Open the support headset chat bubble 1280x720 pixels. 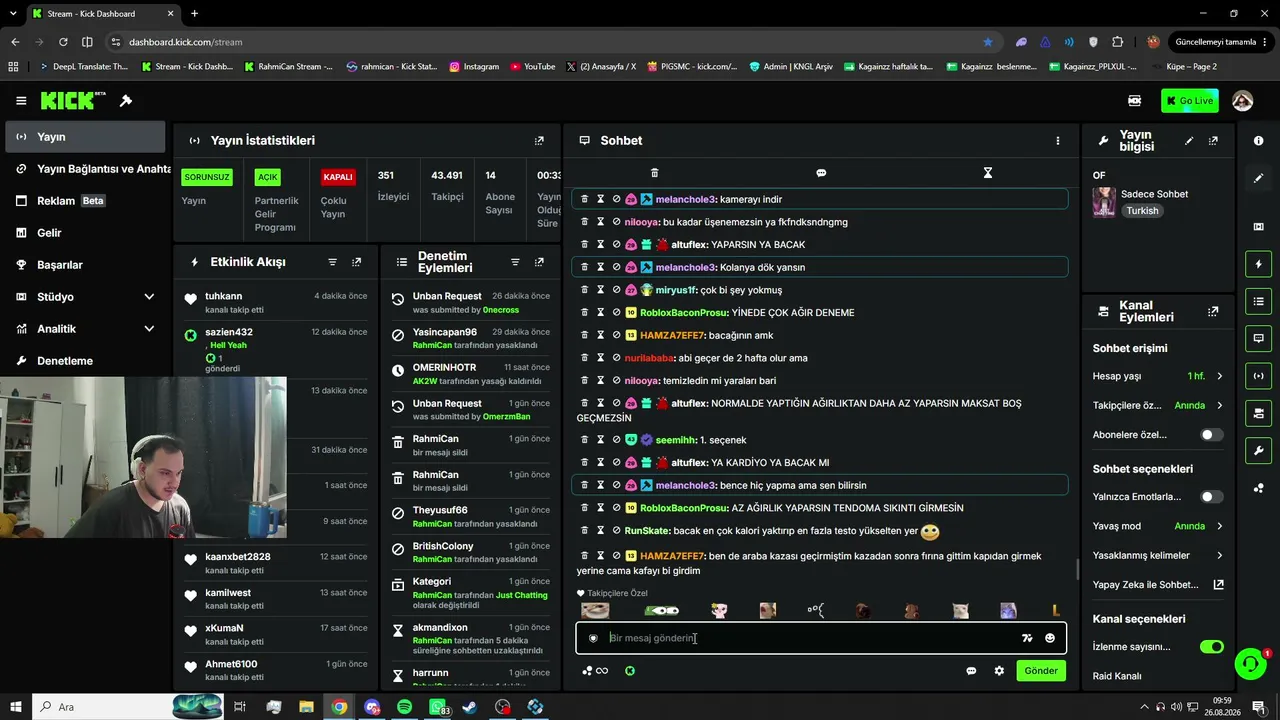[x=1249, y=663]
